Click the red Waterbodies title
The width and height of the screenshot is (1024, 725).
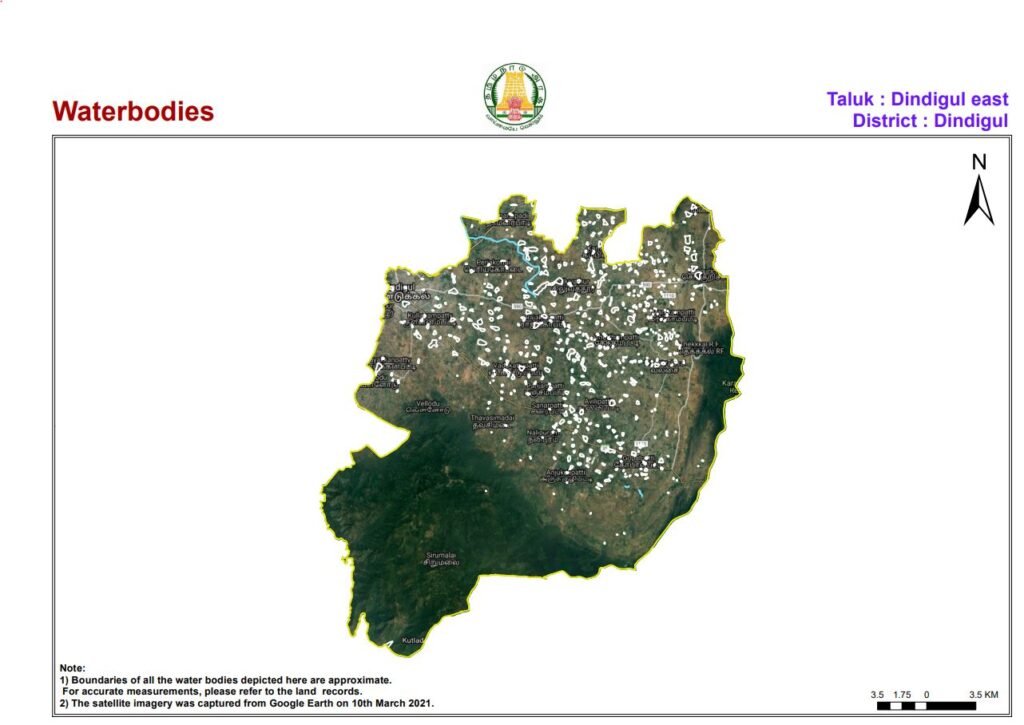133,111
